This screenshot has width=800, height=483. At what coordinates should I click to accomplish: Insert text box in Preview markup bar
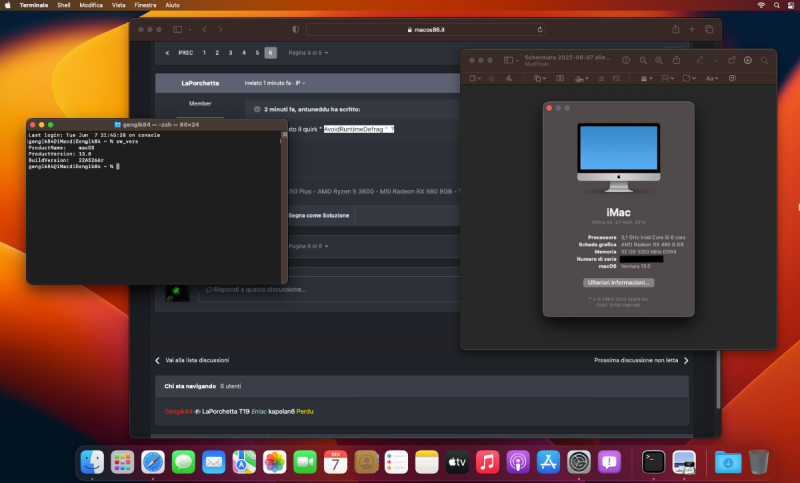click(x=560, y=79)
